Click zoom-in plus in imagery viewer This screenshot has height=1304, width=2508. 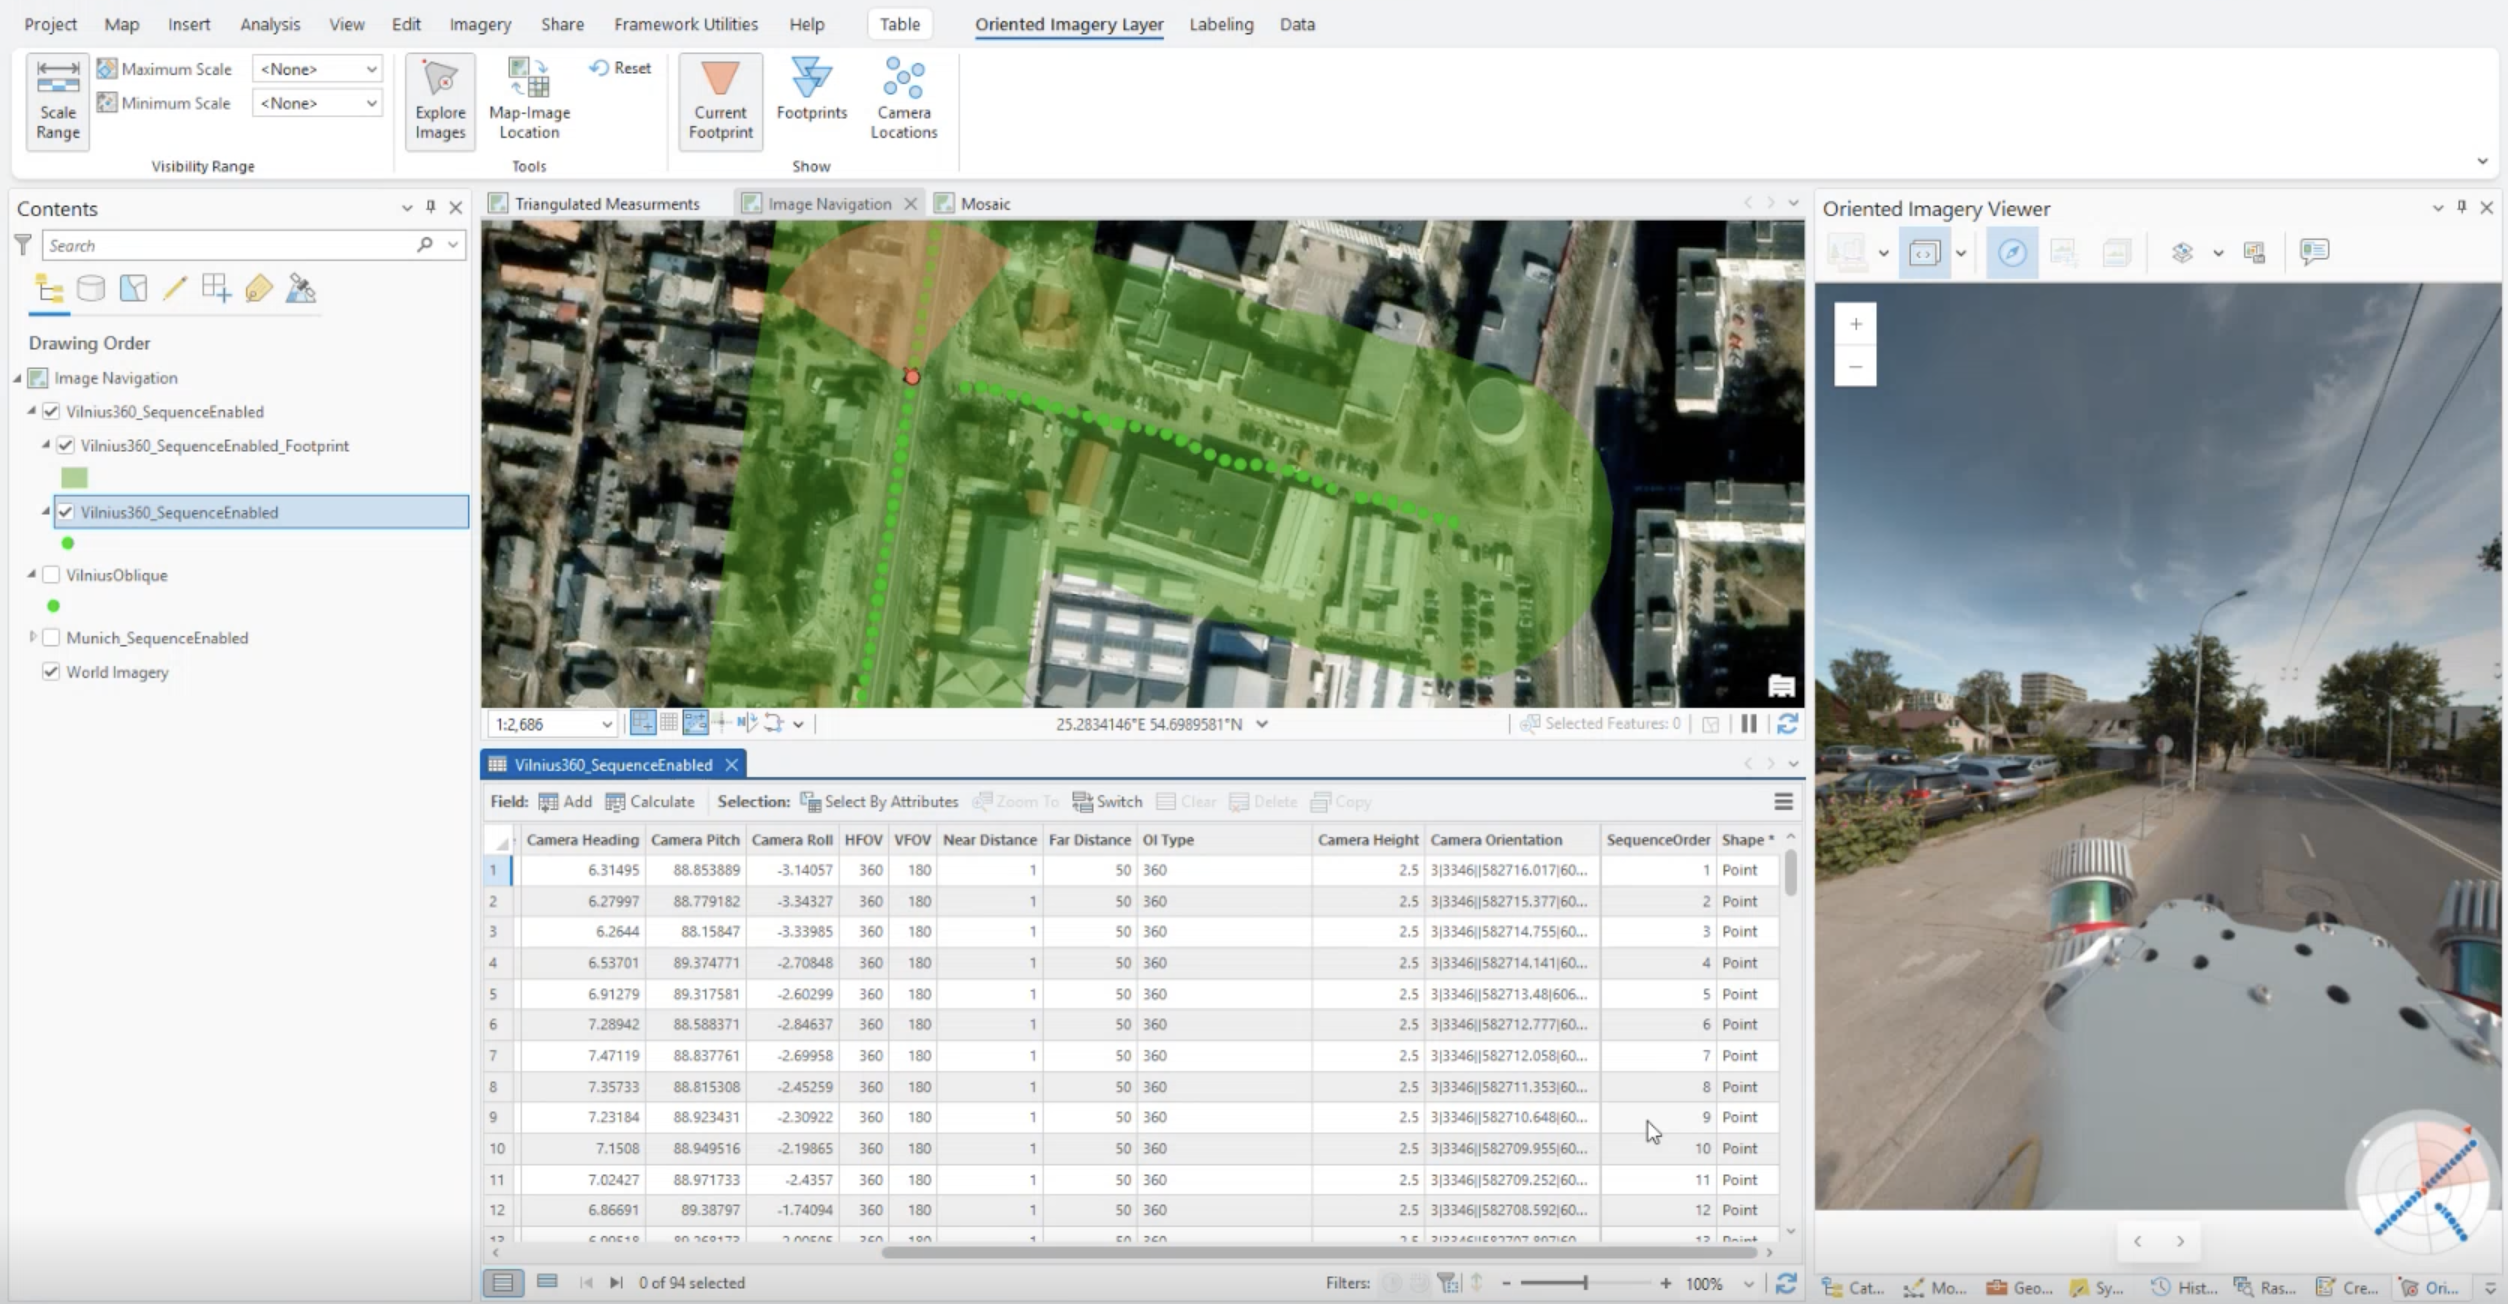tap(1855, 324)
